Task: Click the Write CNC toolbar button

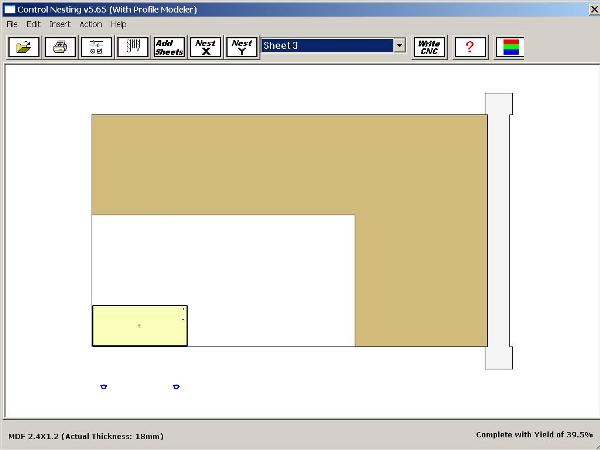Action: 429,46
